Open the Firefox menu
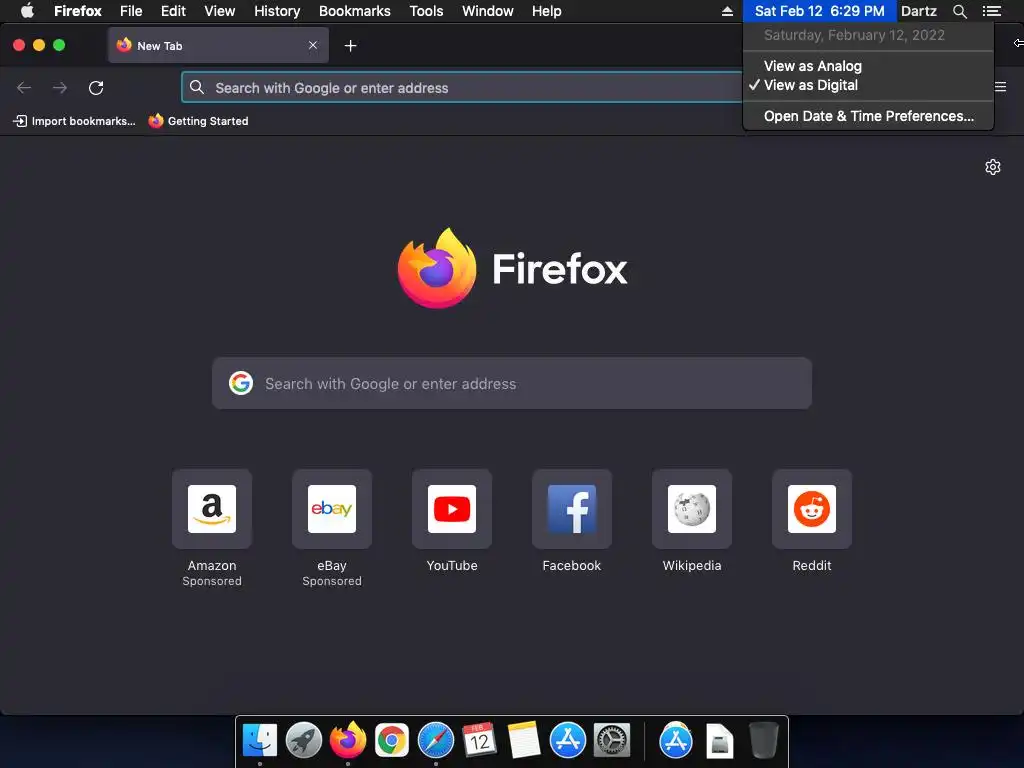 click(x=78, y=11)
